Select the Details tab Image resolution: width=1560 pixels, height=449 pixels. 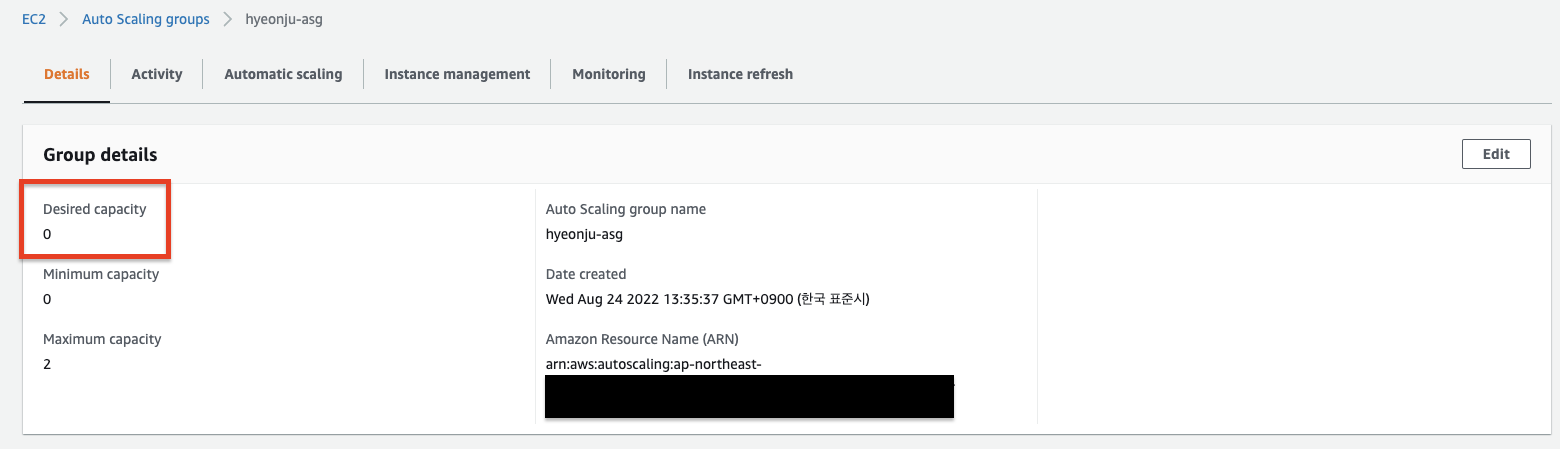(x=67, y=74)
